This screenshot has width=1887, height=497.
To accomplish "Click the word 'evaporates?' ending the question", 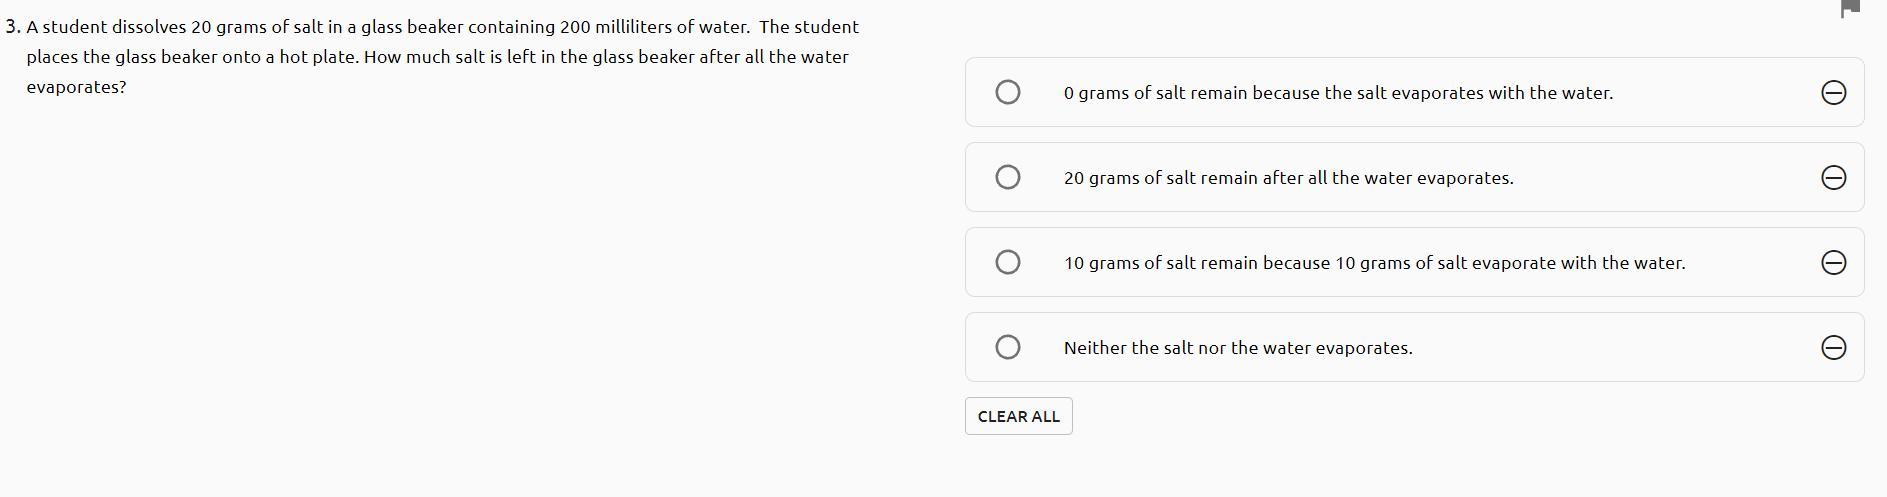I will (76, 87).
